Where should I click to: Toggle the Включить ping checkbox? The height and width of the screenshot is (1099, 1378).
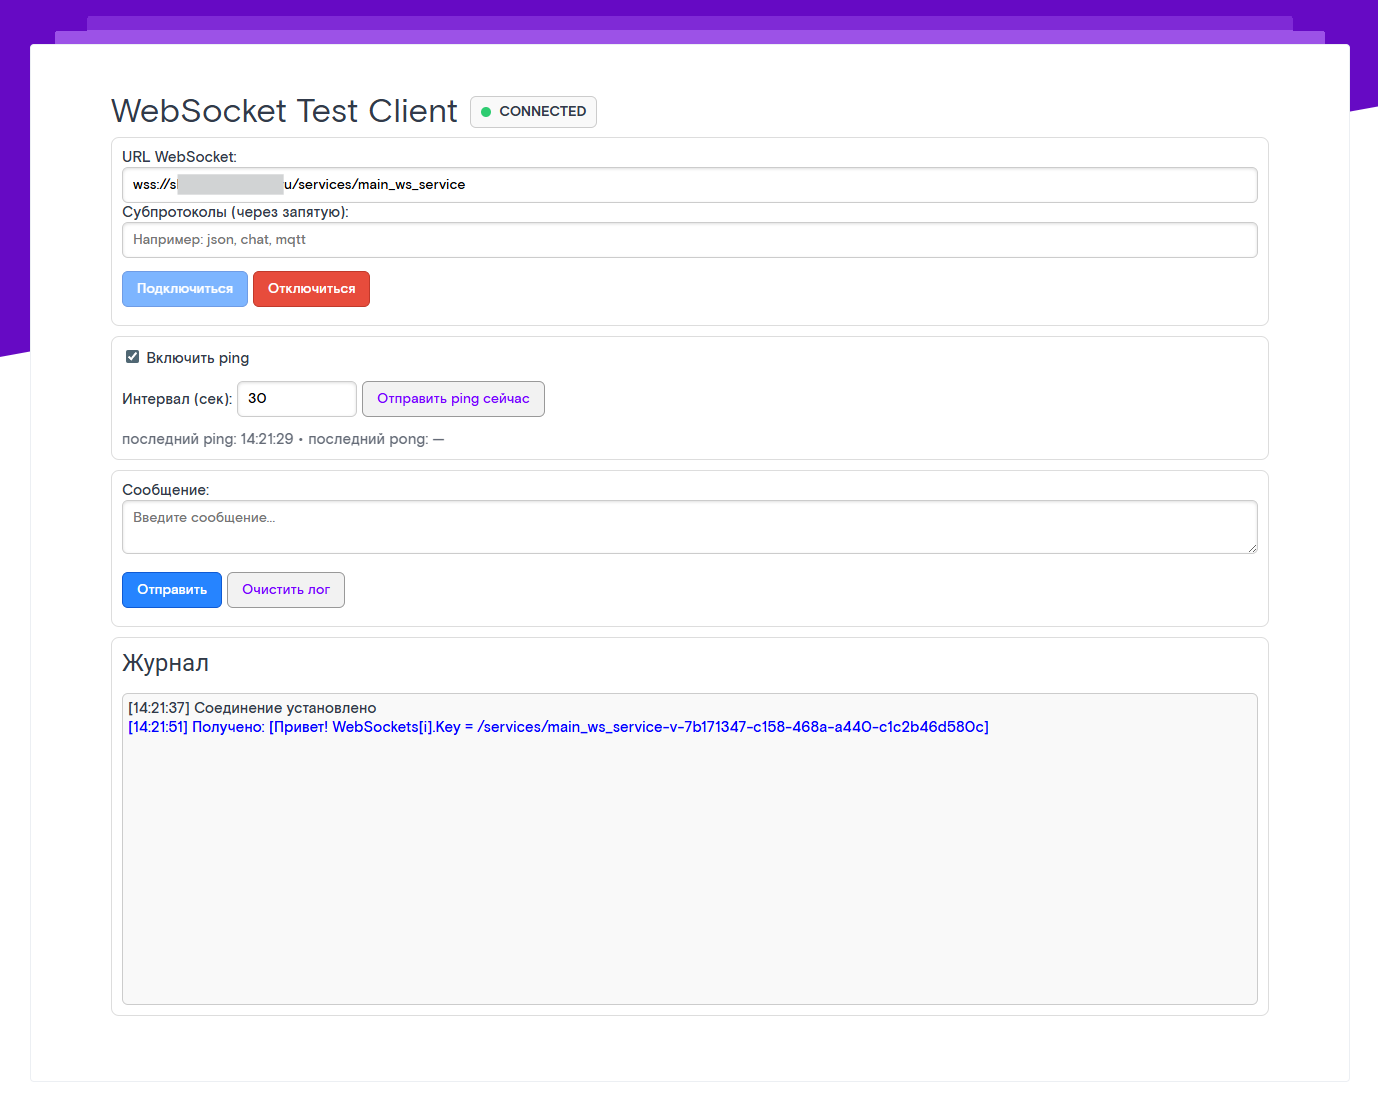132,357
